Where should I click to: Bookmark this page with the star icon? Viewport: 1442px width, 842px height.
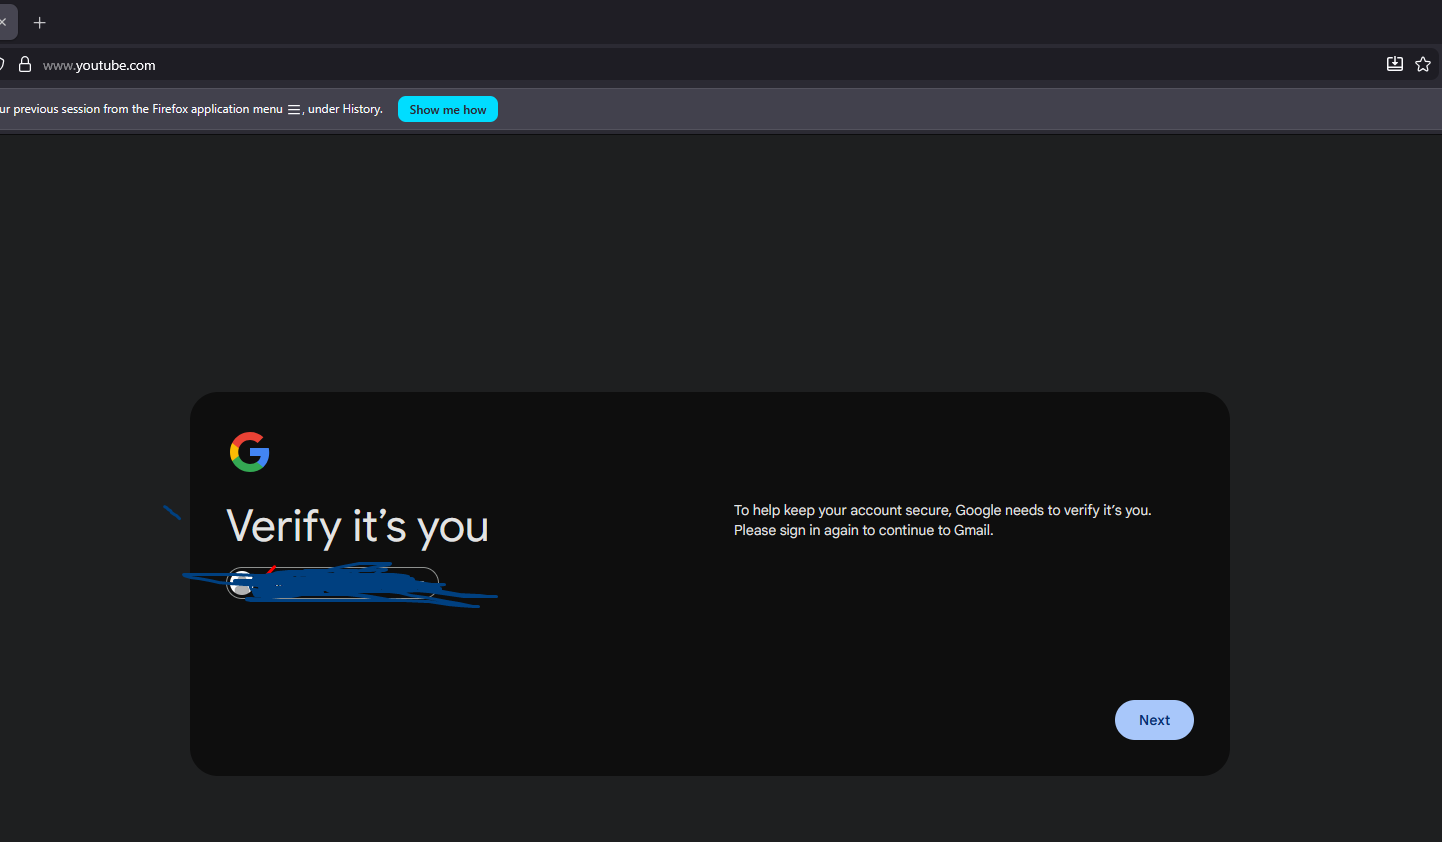click(x=1423, y=64)
